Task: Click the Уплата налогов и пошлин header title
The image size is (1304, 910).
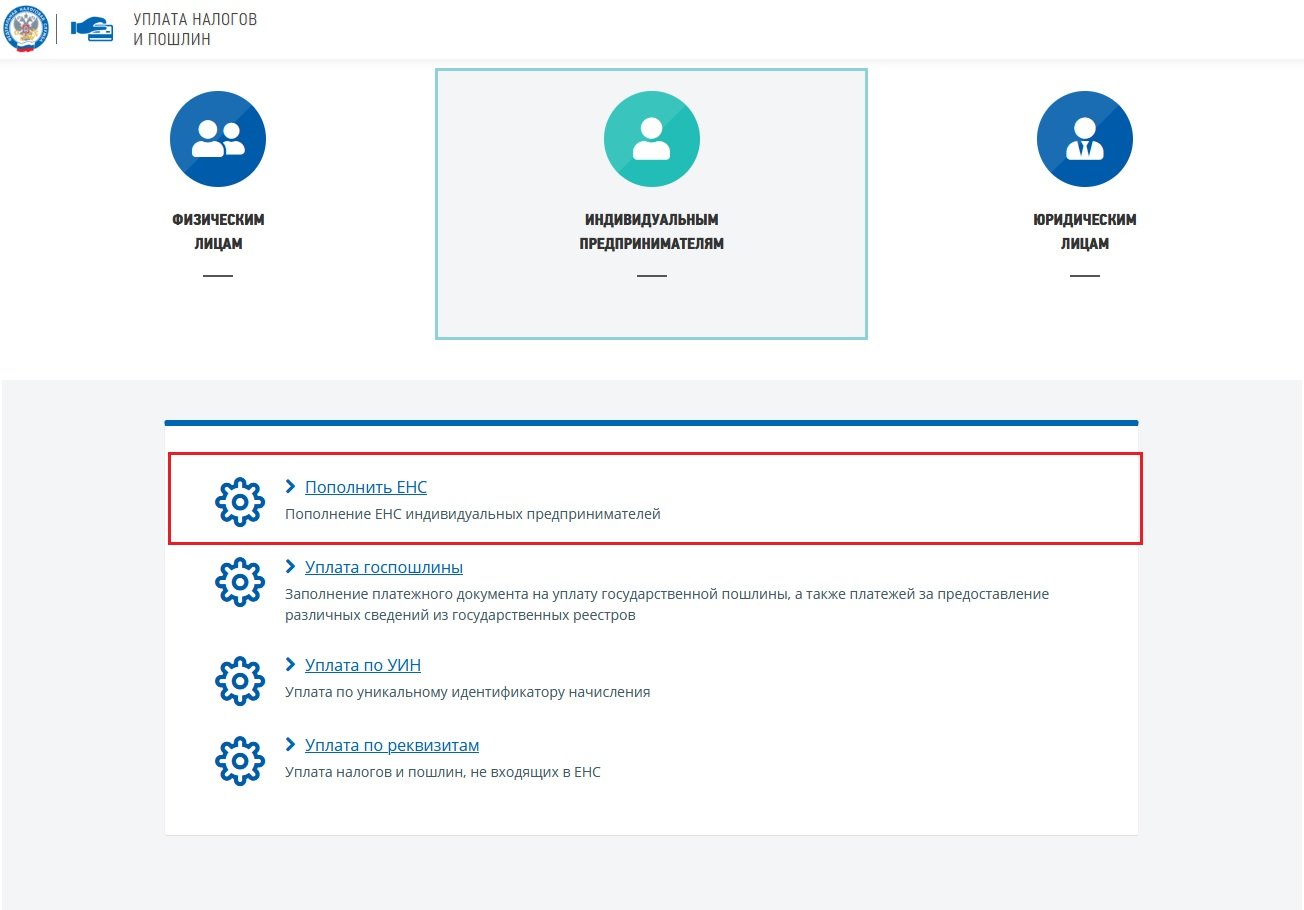Action: point(195,29)
